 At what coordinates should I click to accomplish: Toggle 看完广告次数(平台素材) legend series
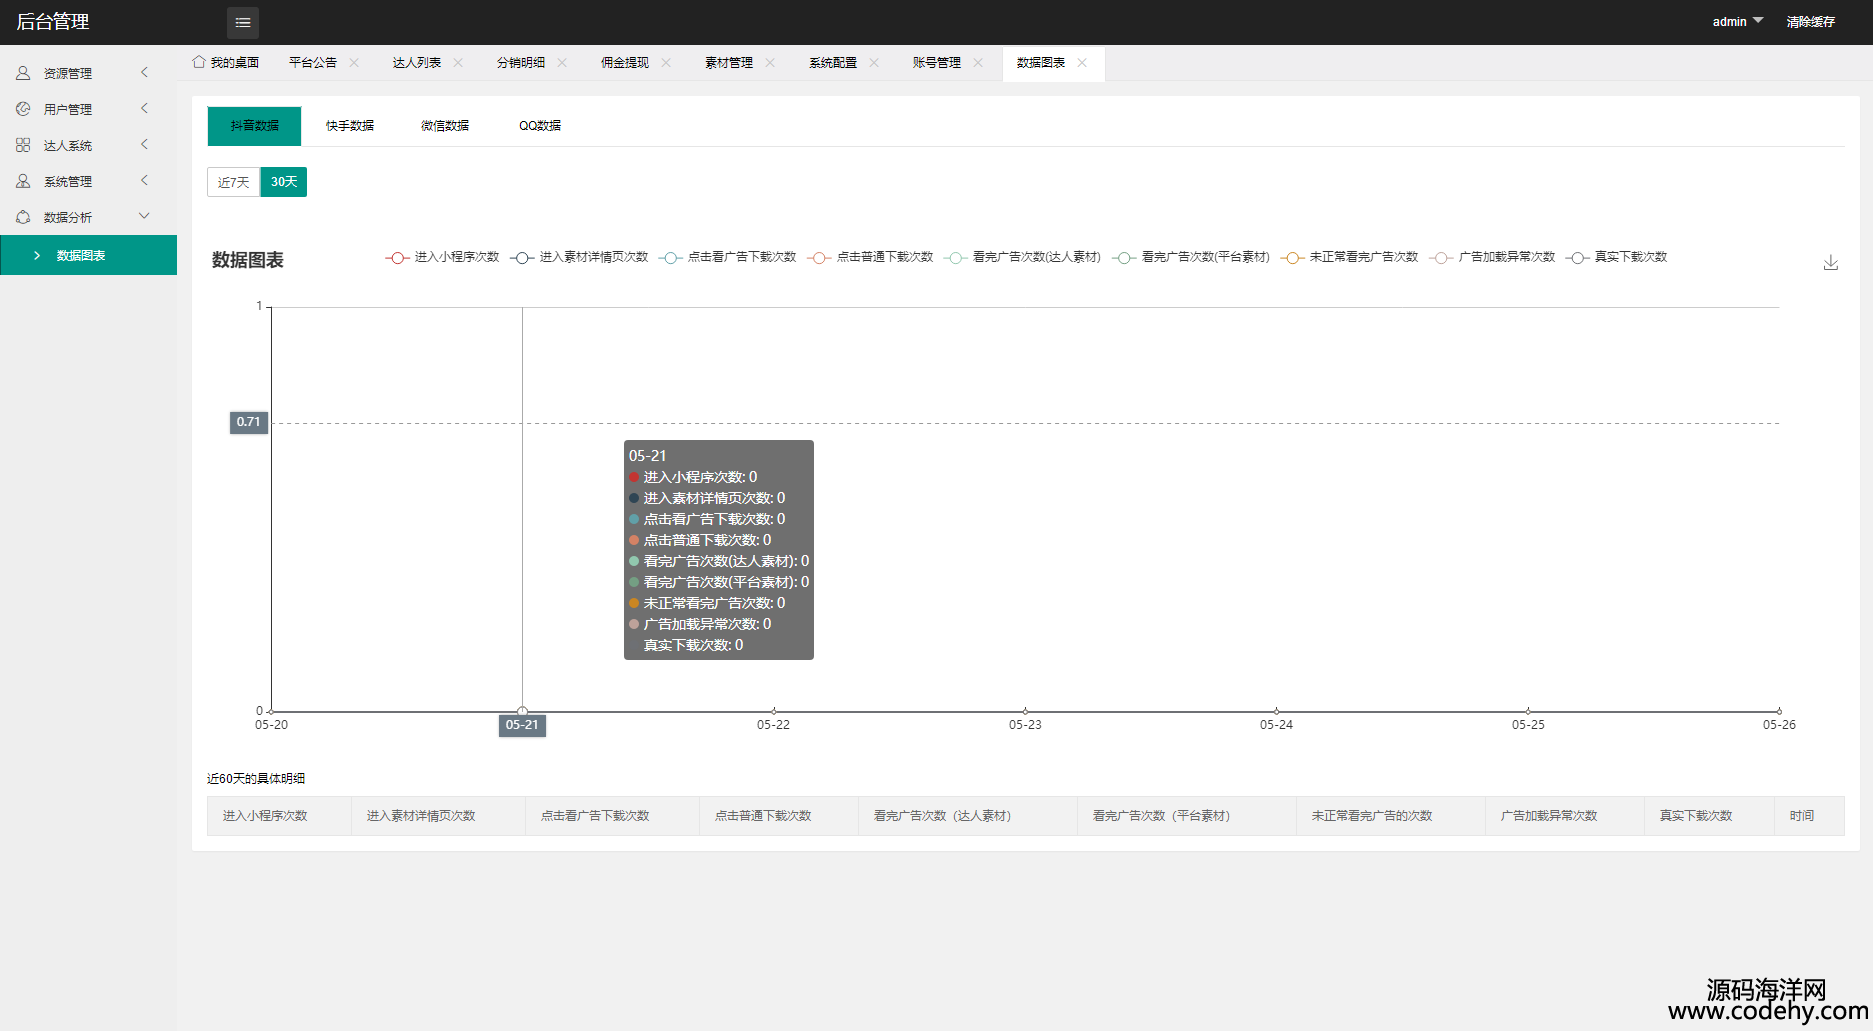click(x=1191, y=257)
